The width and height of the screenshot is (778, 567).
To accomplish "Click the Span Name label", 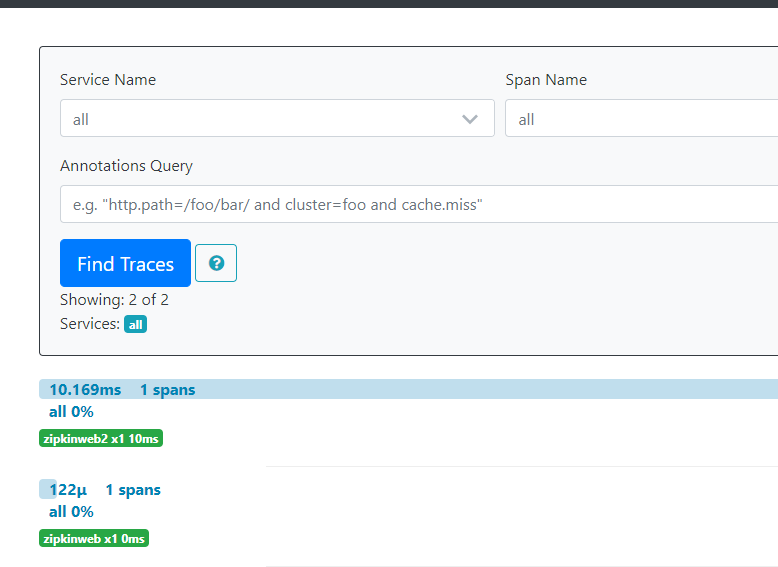I will tap(546, 80).
